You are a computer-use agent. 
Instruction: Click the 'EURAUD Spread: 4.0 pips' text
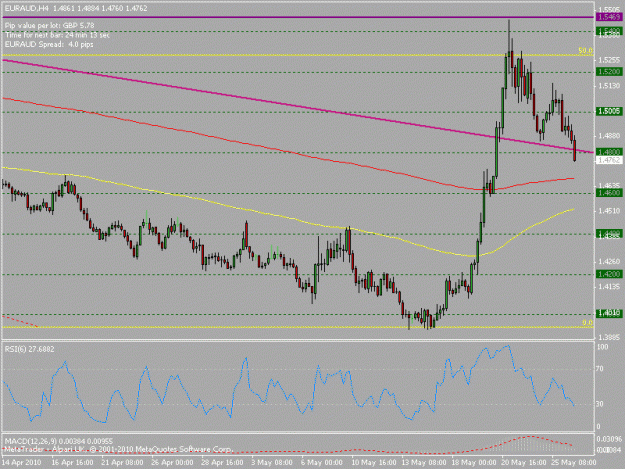click(49, 44)
